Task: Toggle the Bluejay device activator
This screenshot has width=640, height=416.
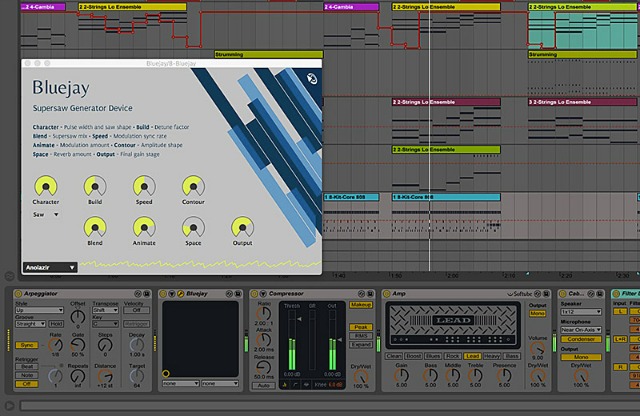Action: [x=163, y=294]
